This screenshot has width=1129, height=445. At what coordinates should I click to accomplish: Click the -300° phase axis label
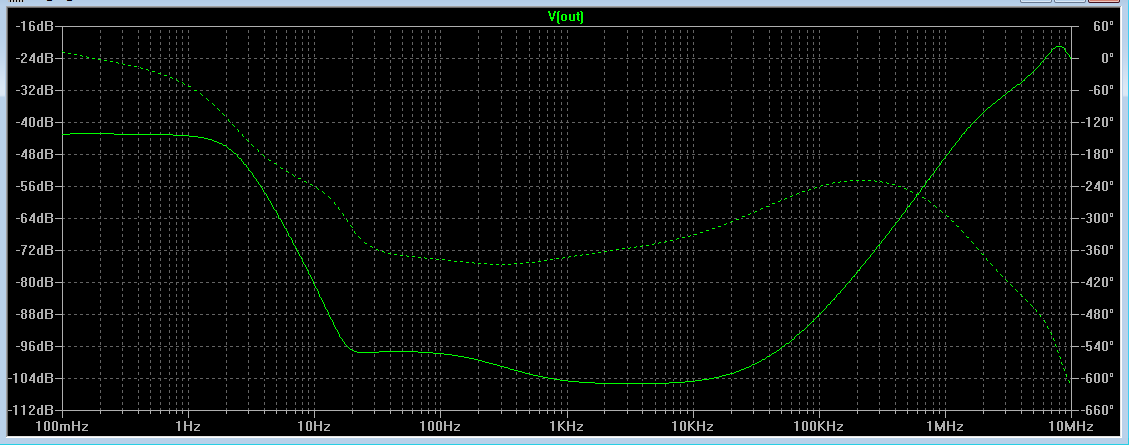tap(1096, 218)
